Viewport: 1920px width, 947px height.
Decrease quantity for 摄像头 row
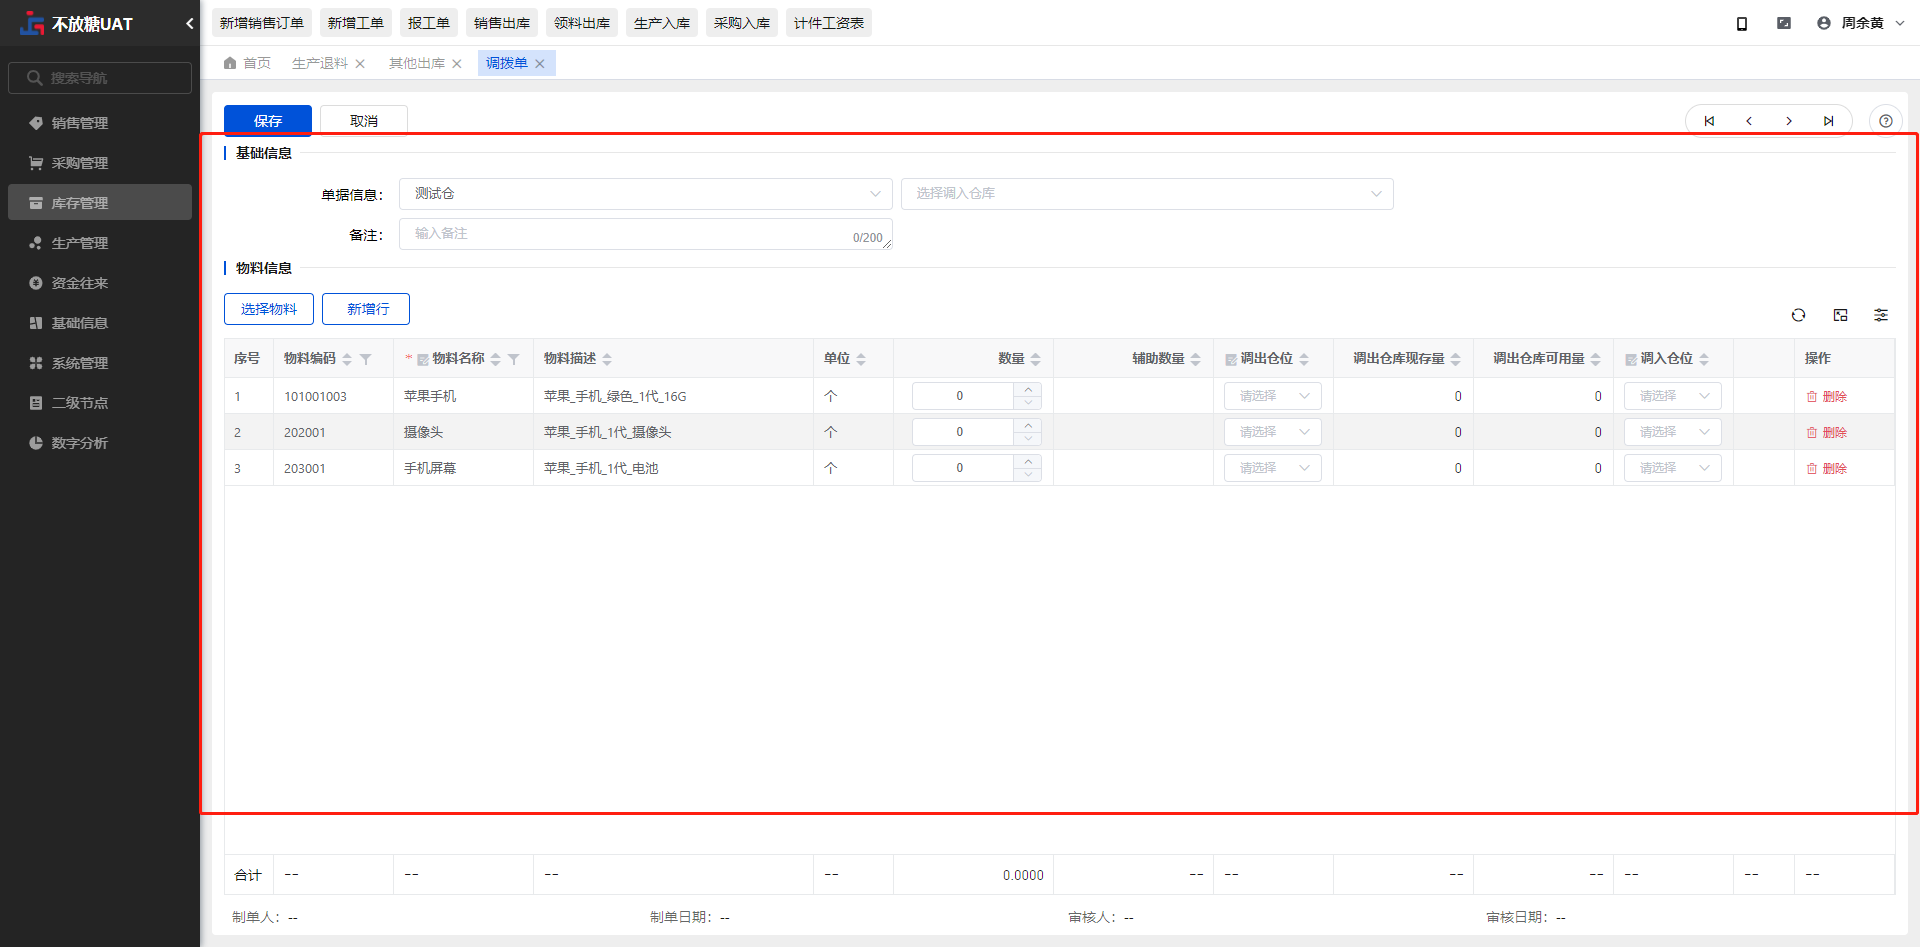point(1028,439)
